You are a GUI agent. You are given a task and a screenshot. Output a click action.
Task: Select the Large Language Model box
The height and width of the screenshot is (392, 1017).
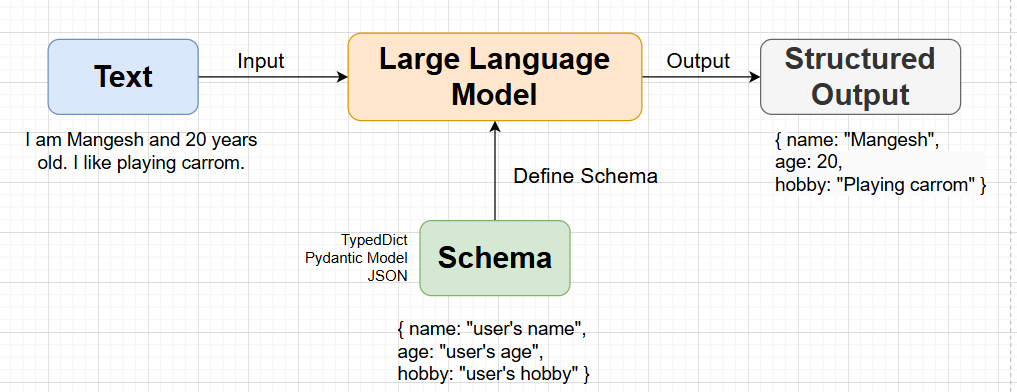[495, 77]
